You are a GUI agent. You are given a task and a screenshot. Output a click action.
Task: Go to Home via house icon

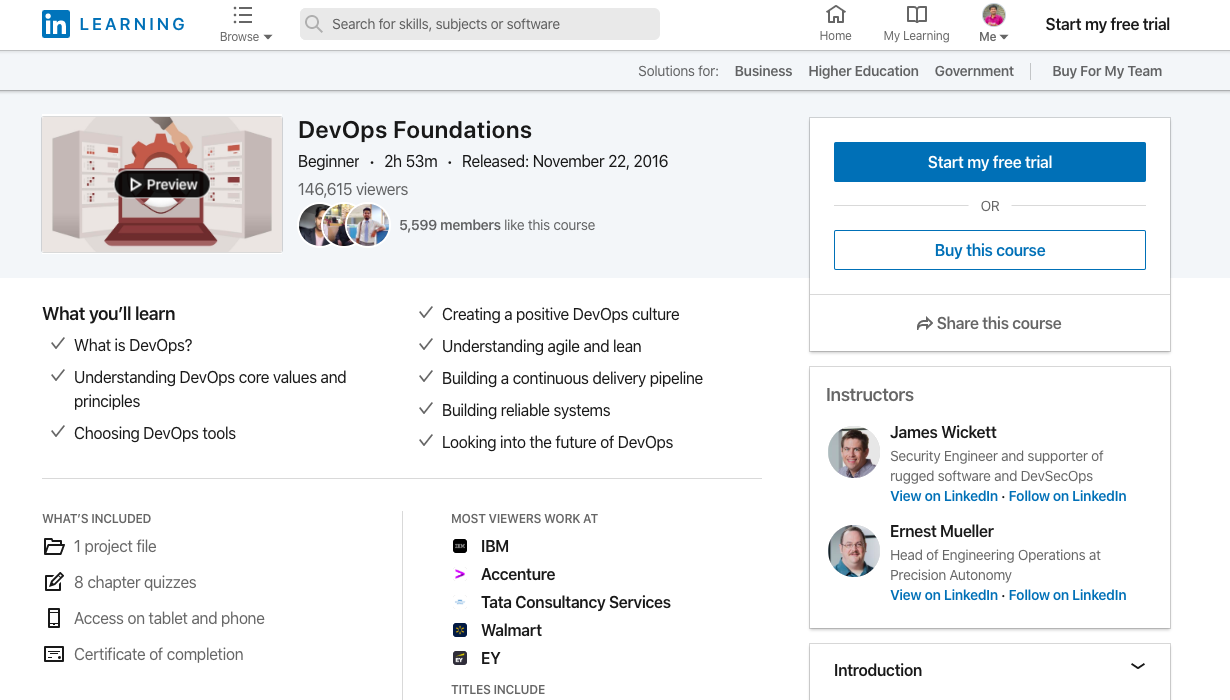coord(835,15)
